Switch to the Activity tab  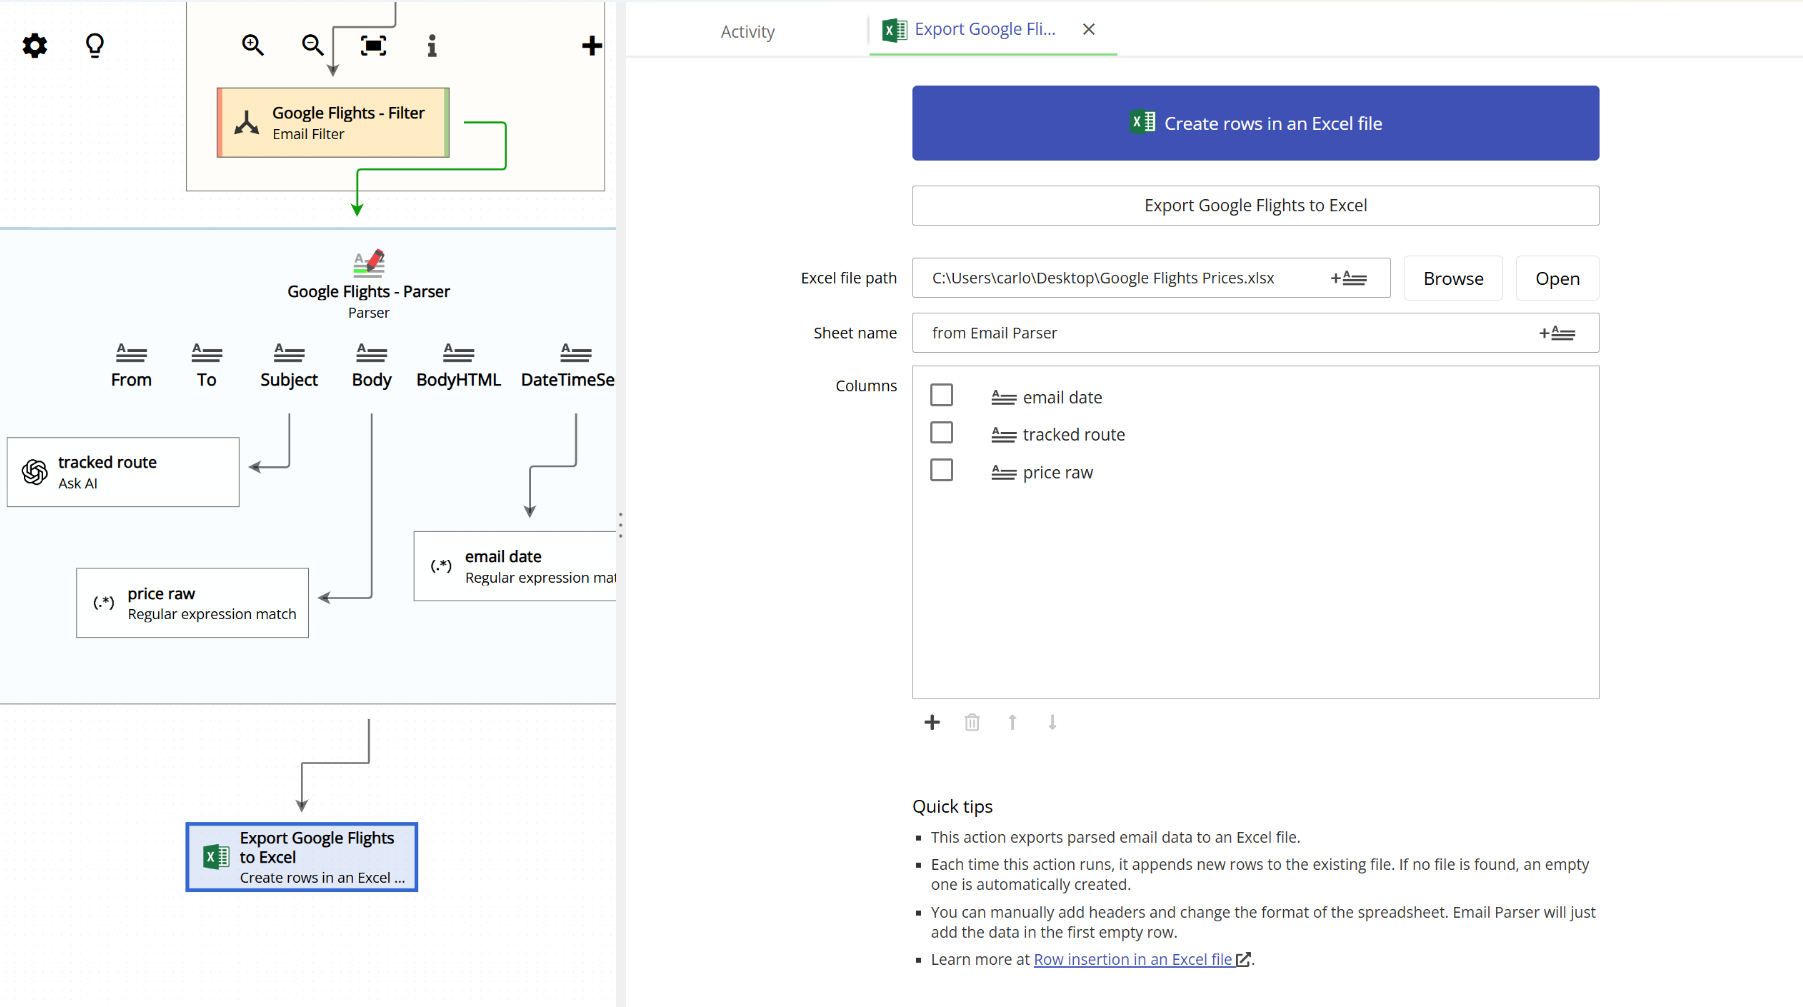point(747,30)
